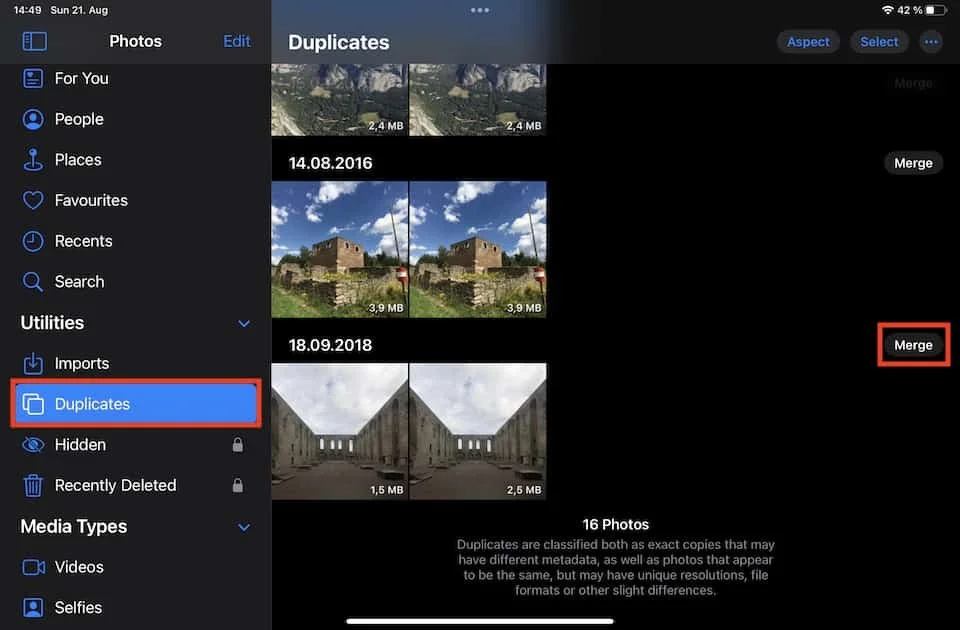Merge the 18.09.2018 duplicate photos
960x630 pixels.
click(913, 344)
